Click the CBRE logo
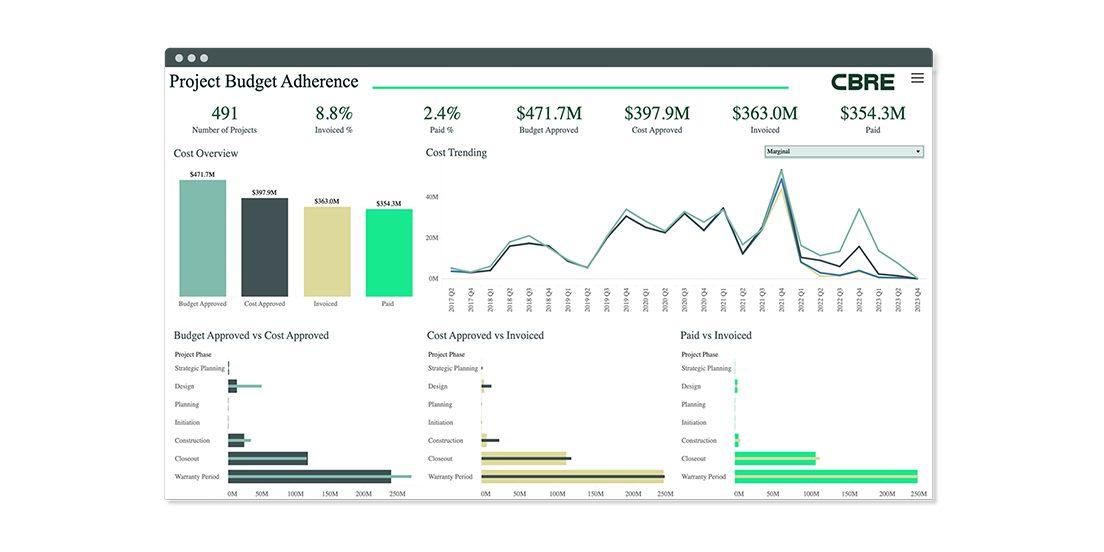 (x=864, y=82)
